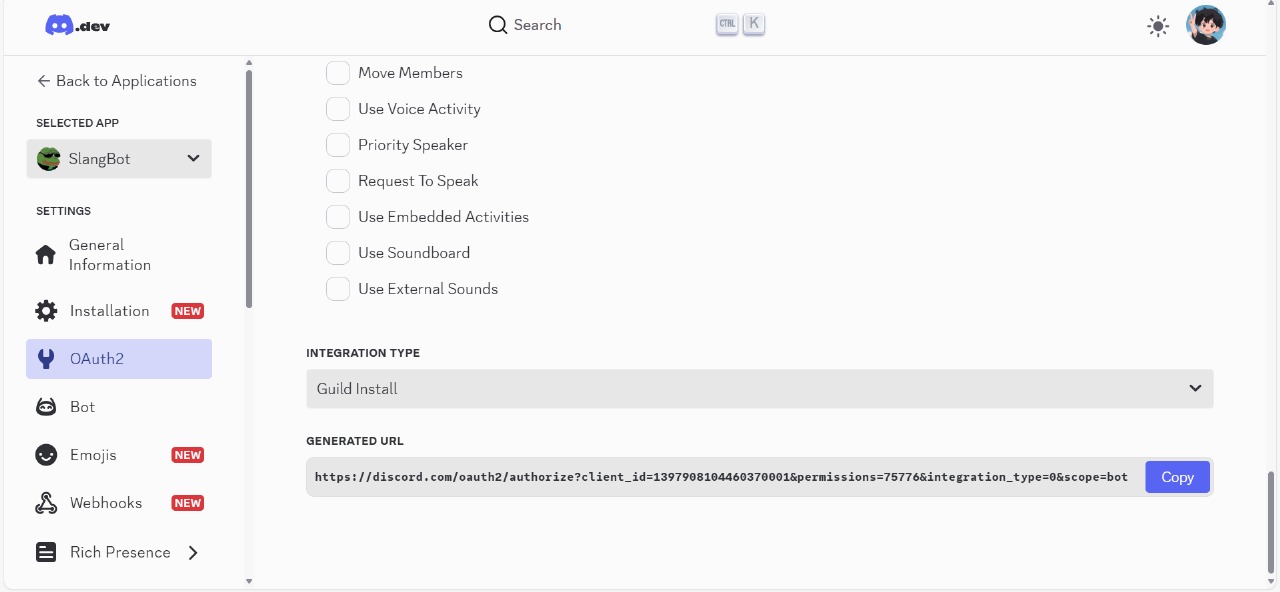Click the Bot robot icon

coord(46,407)
